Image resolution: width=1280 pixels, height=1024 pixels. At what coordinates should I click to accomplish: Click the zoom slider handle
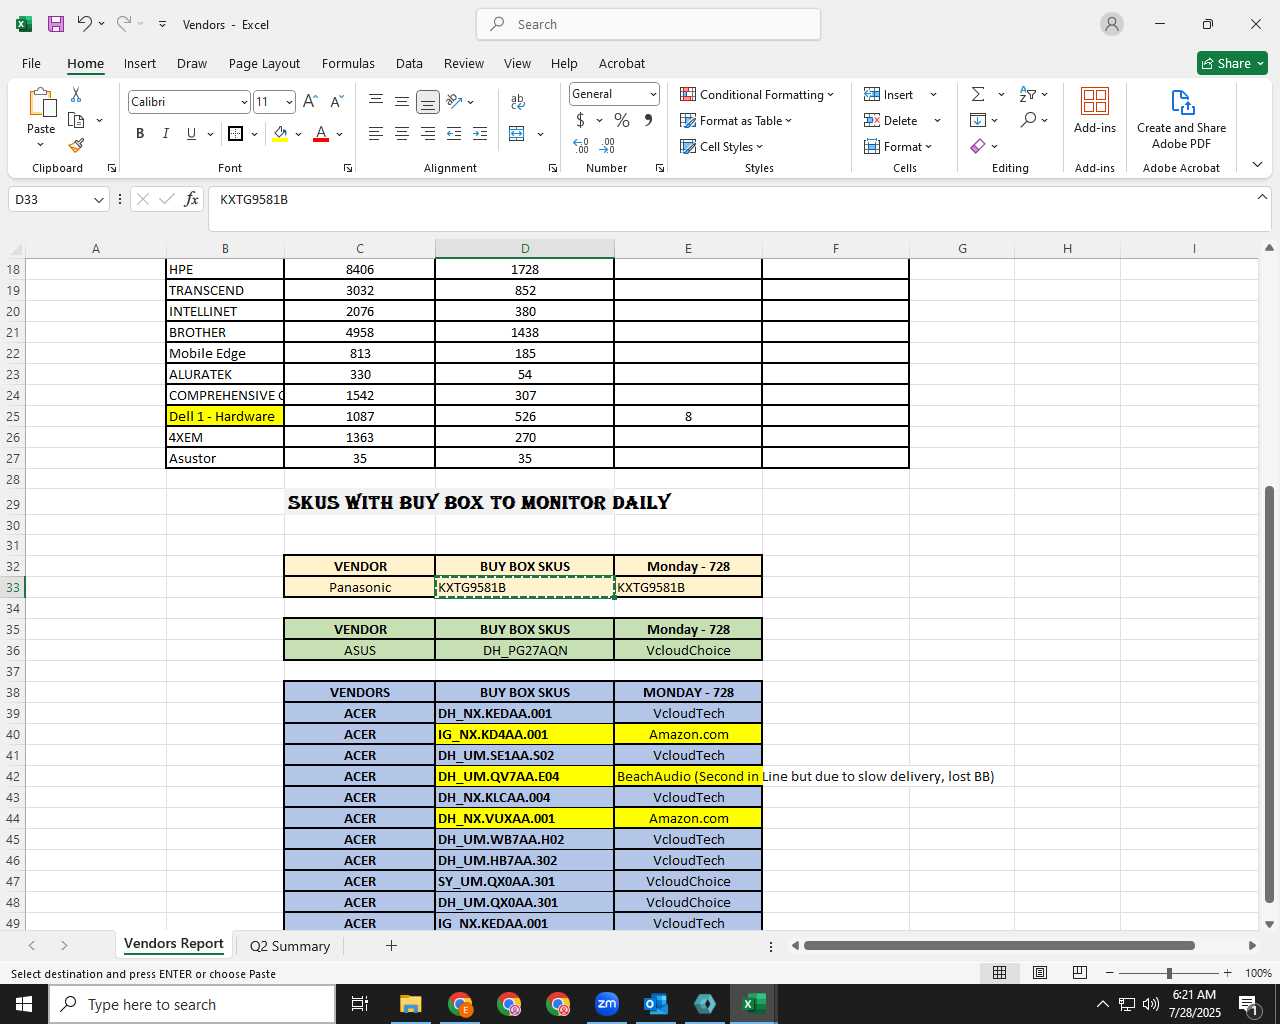click(1169, 973)
